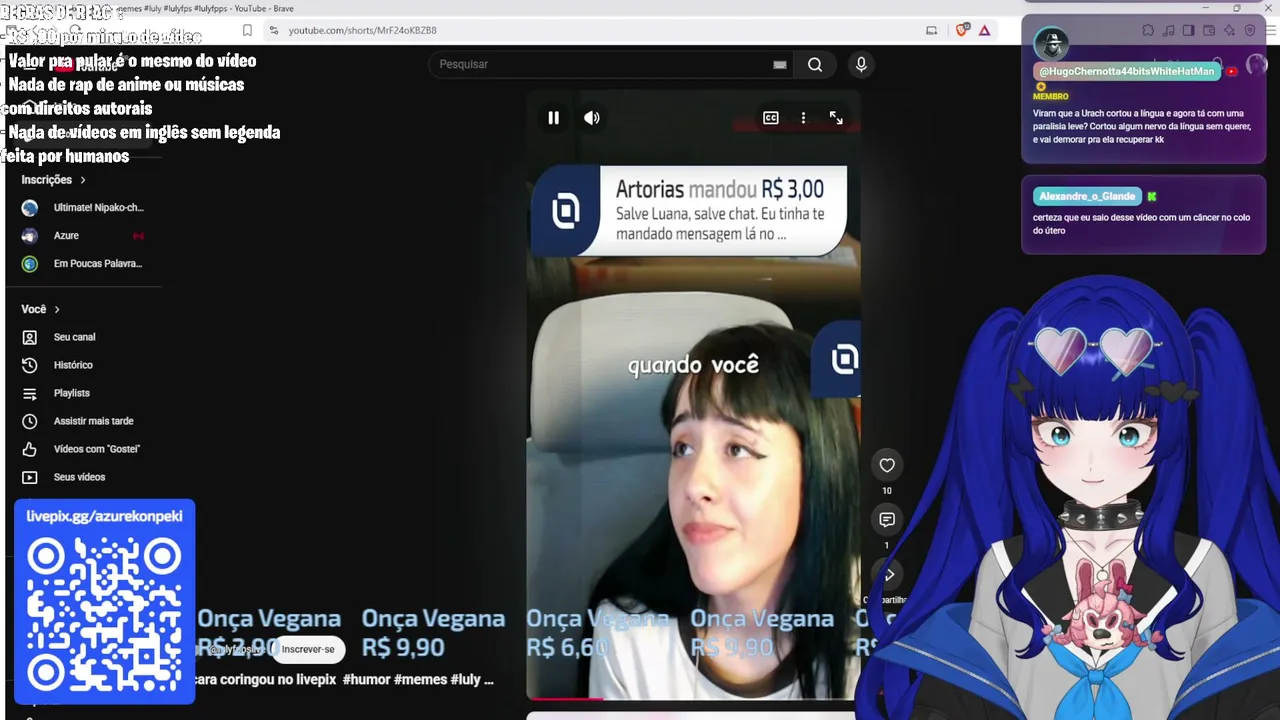
Task: Click the music note media control icon
Action: click(x=1168, y=30)
